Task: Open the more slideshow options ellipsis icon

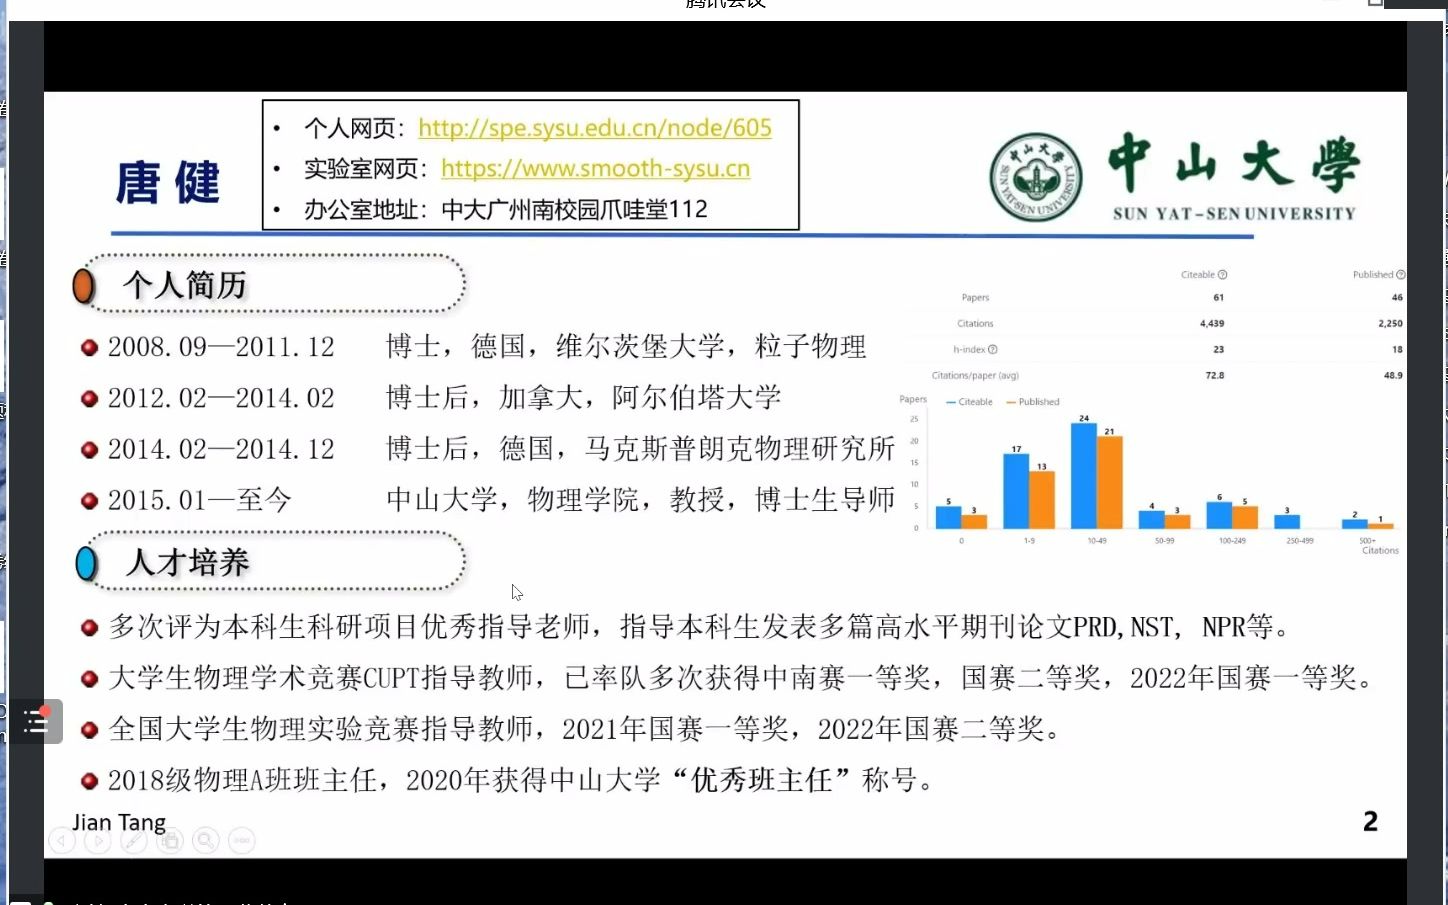Action: click(242, 841)
